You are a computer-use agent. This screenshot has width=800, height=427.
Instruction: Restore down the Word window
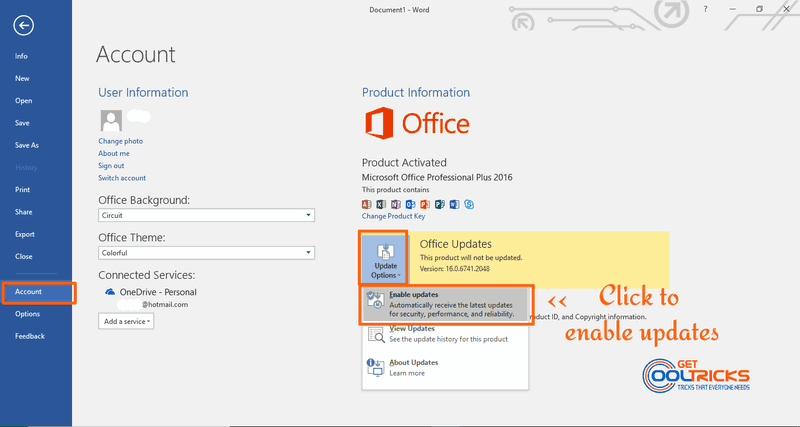[x=759, y=9]
